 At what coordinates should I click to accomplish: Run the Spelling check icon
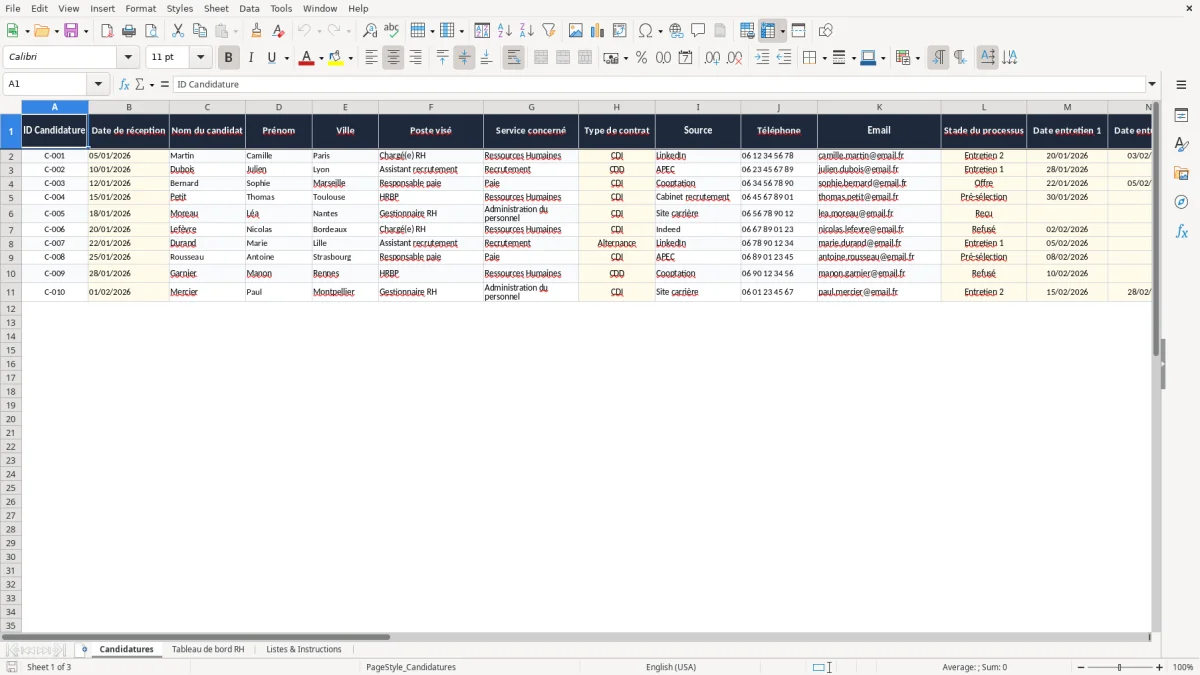391,31
